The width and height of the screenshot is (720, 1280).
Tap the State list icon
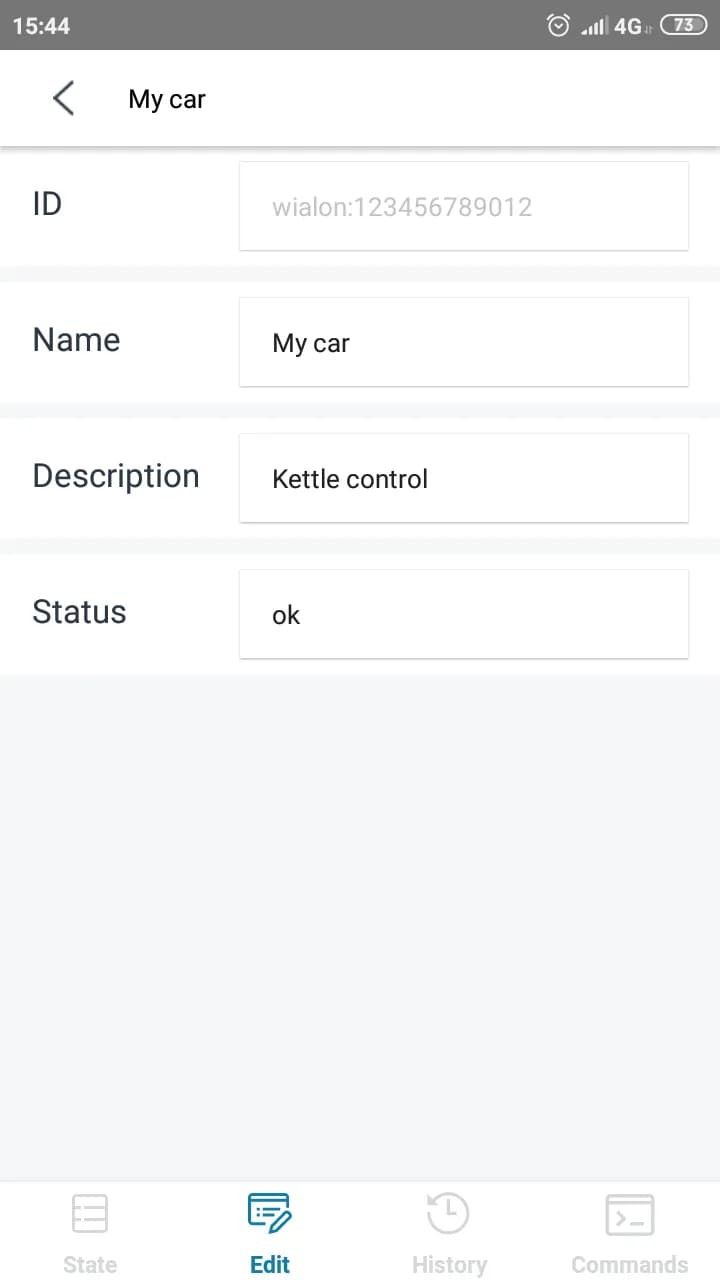point(90,1214)
